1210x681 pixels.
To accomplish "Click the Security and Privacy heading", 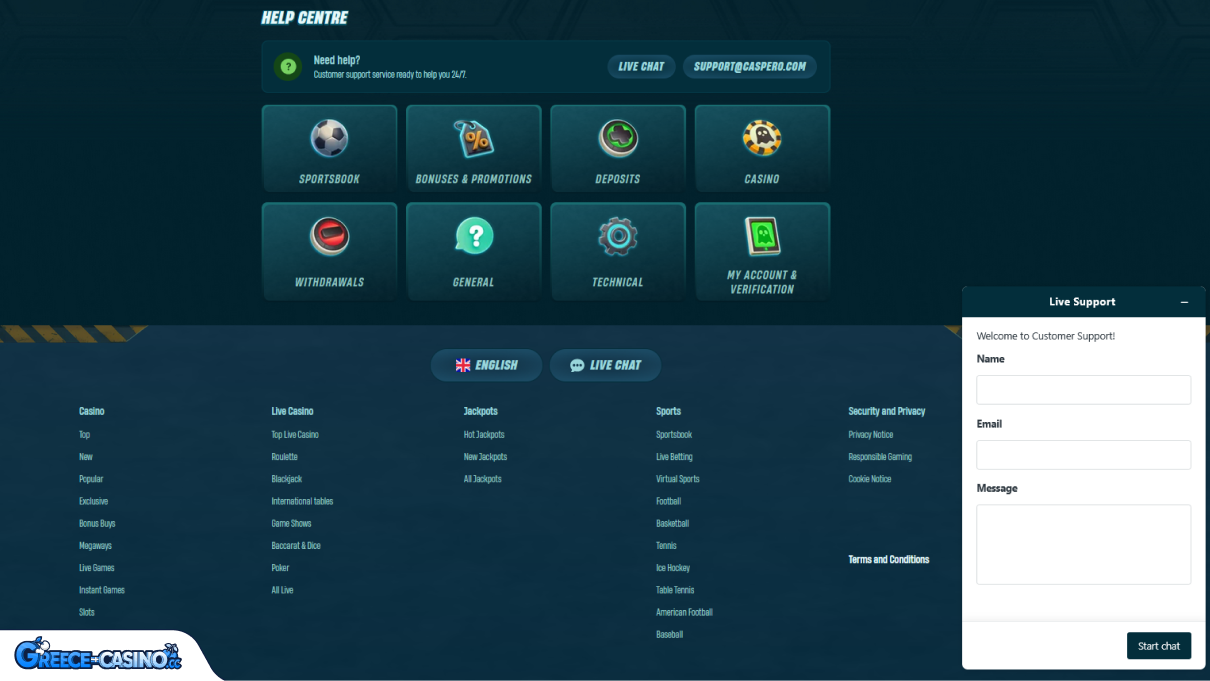I will coord(887,411).
